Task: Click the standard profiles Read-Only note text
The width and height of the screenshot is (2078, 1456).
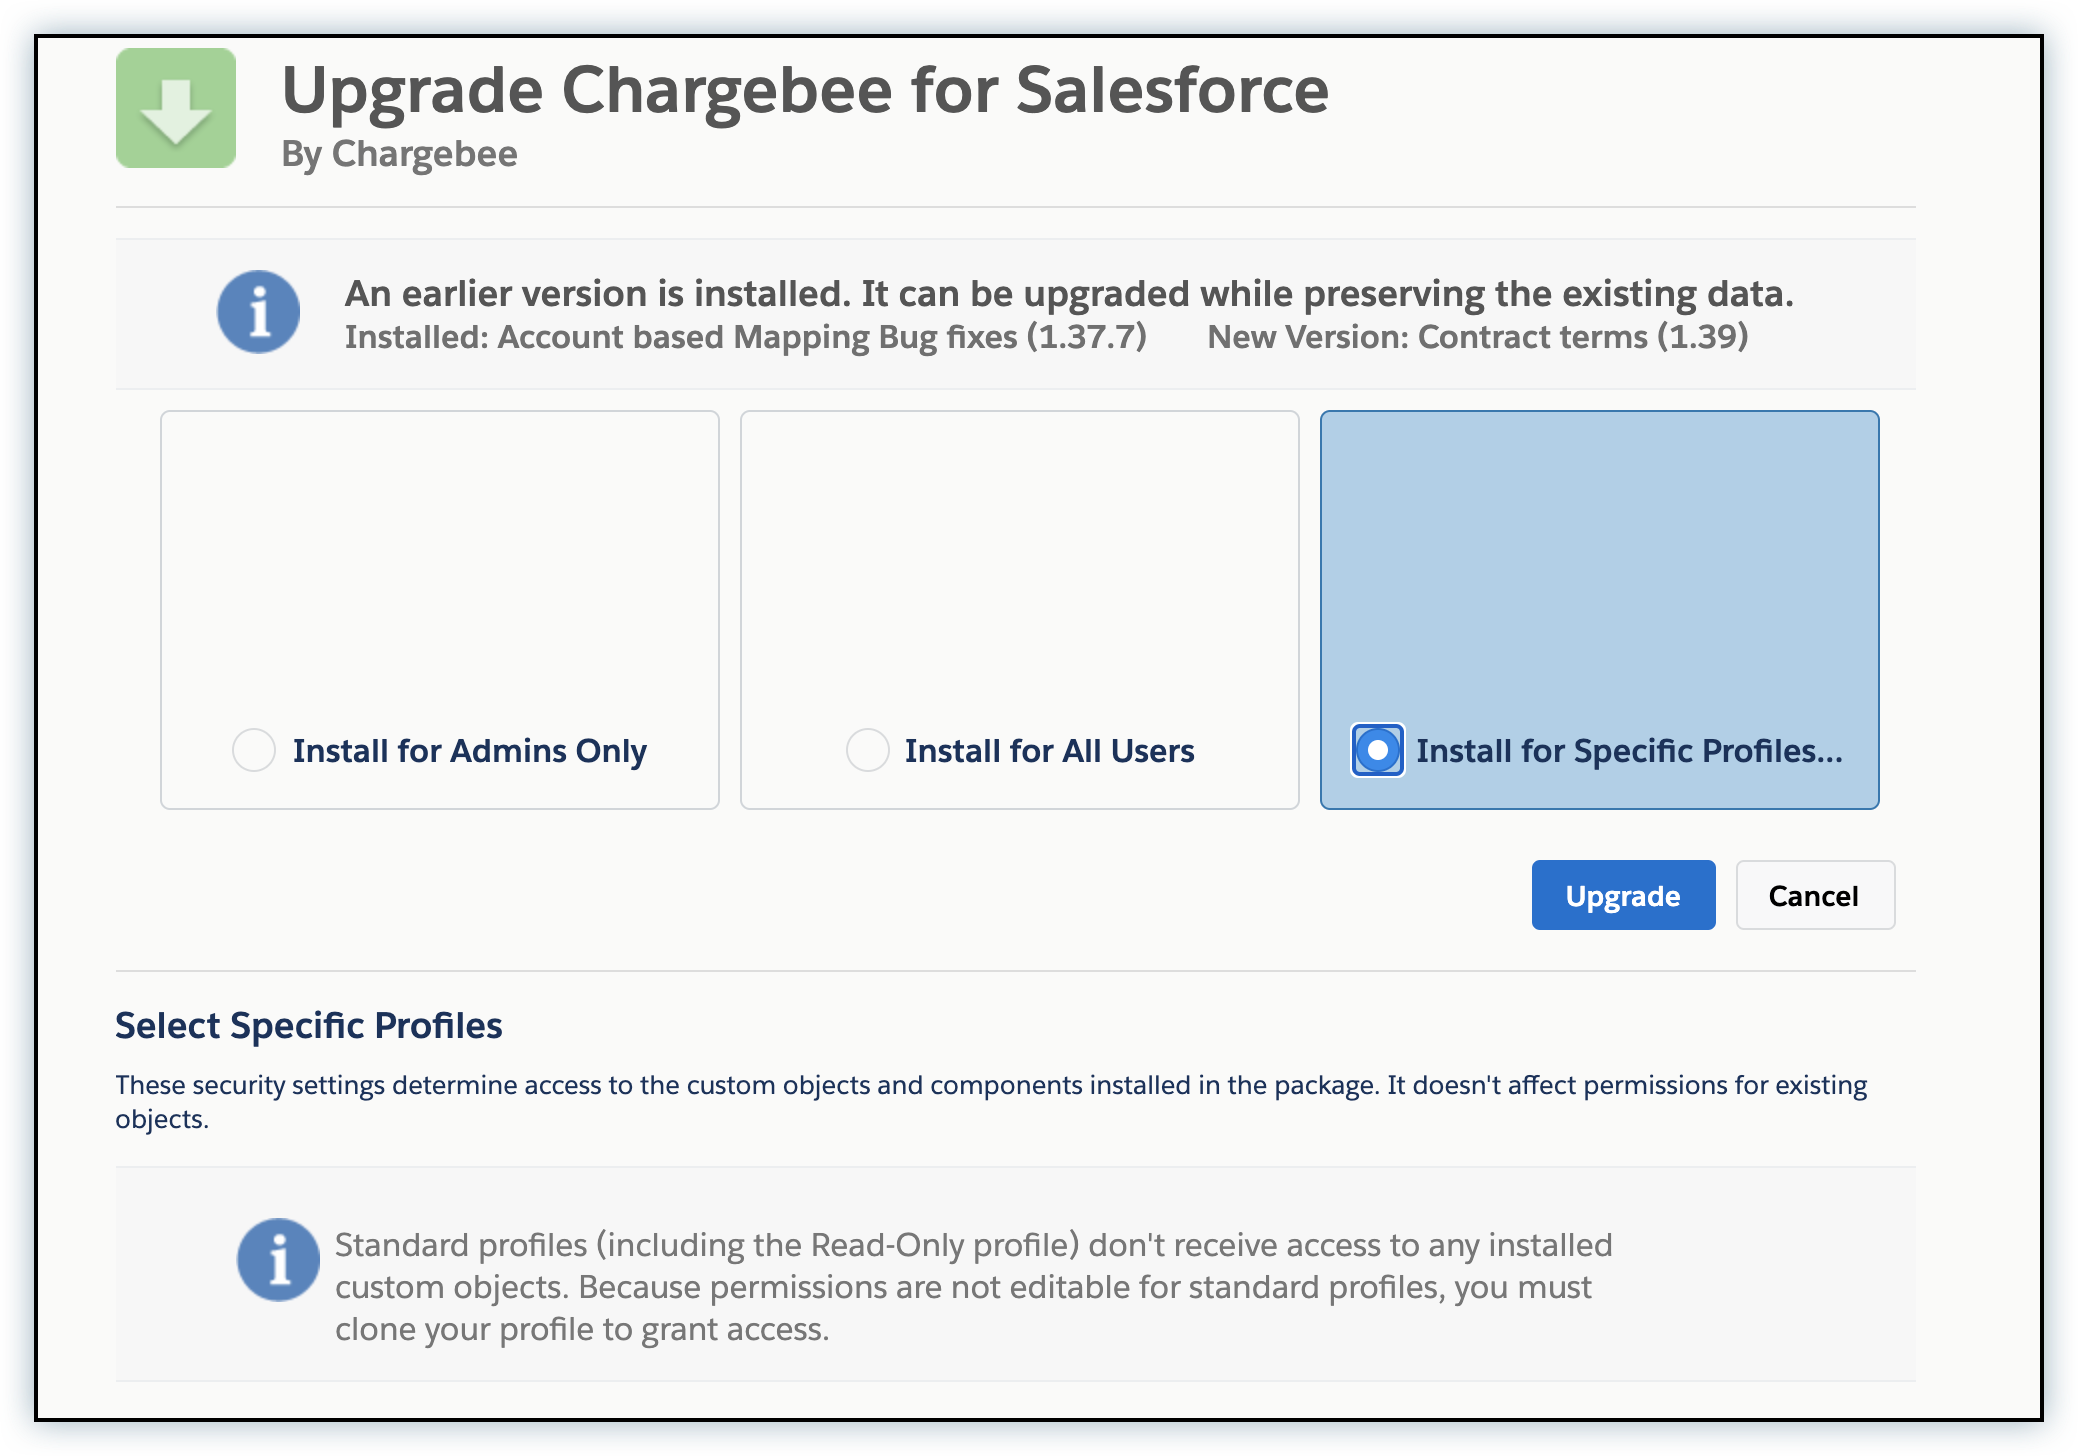Action: [972, 1287]
